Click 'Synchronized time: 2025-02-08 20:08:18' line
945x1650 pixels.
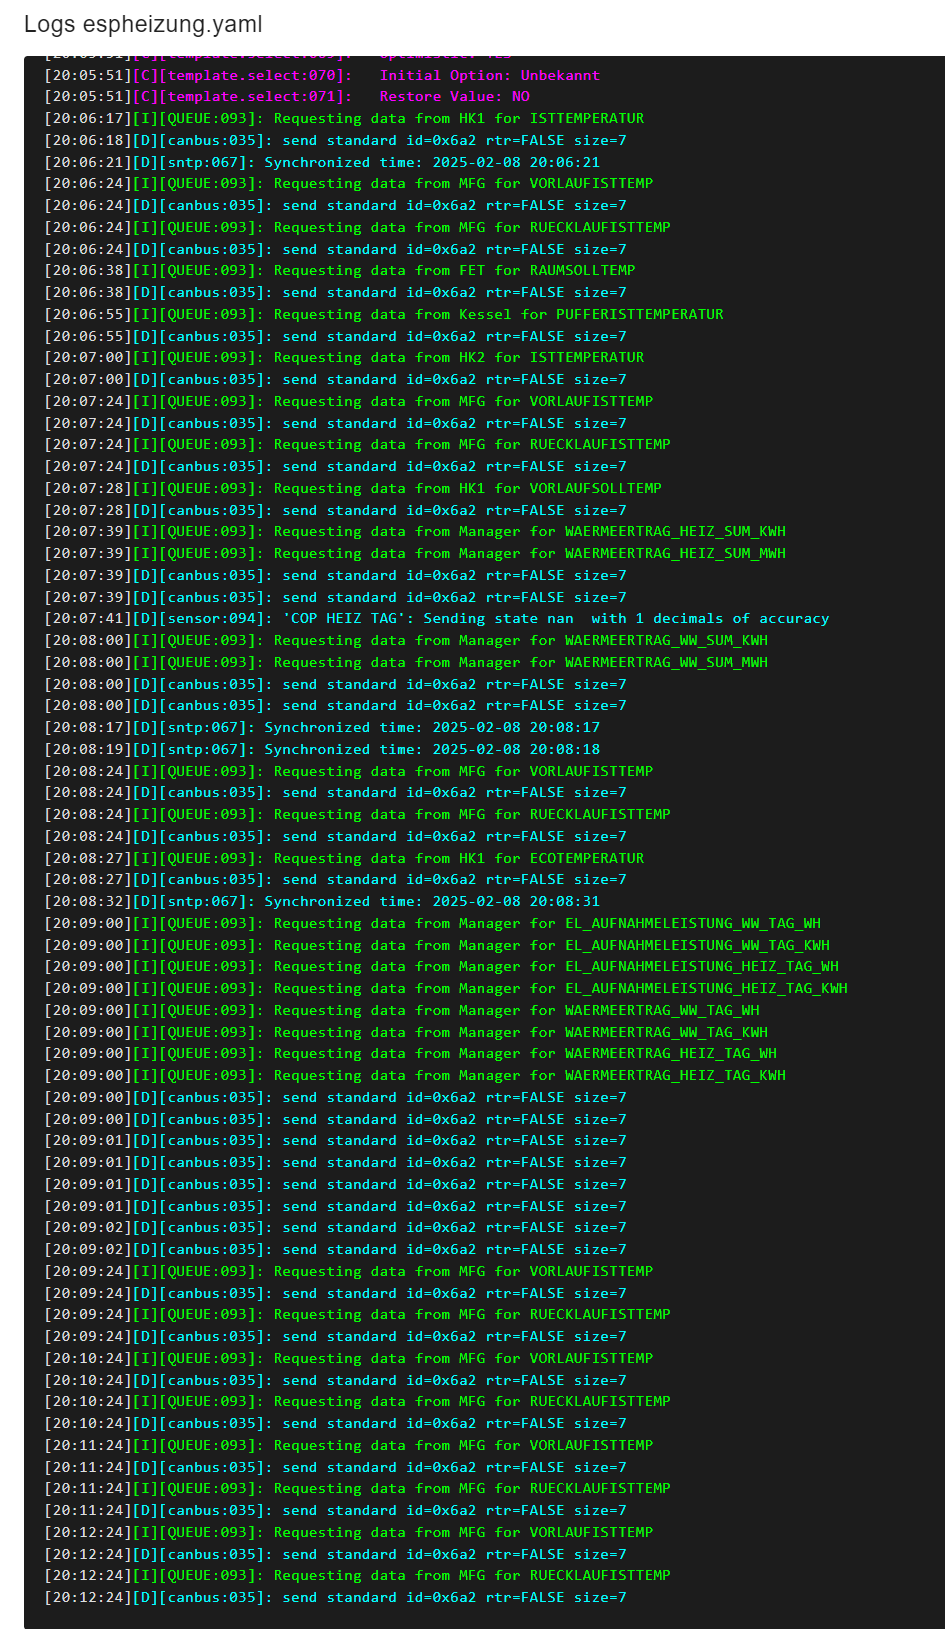coord(322,750)
